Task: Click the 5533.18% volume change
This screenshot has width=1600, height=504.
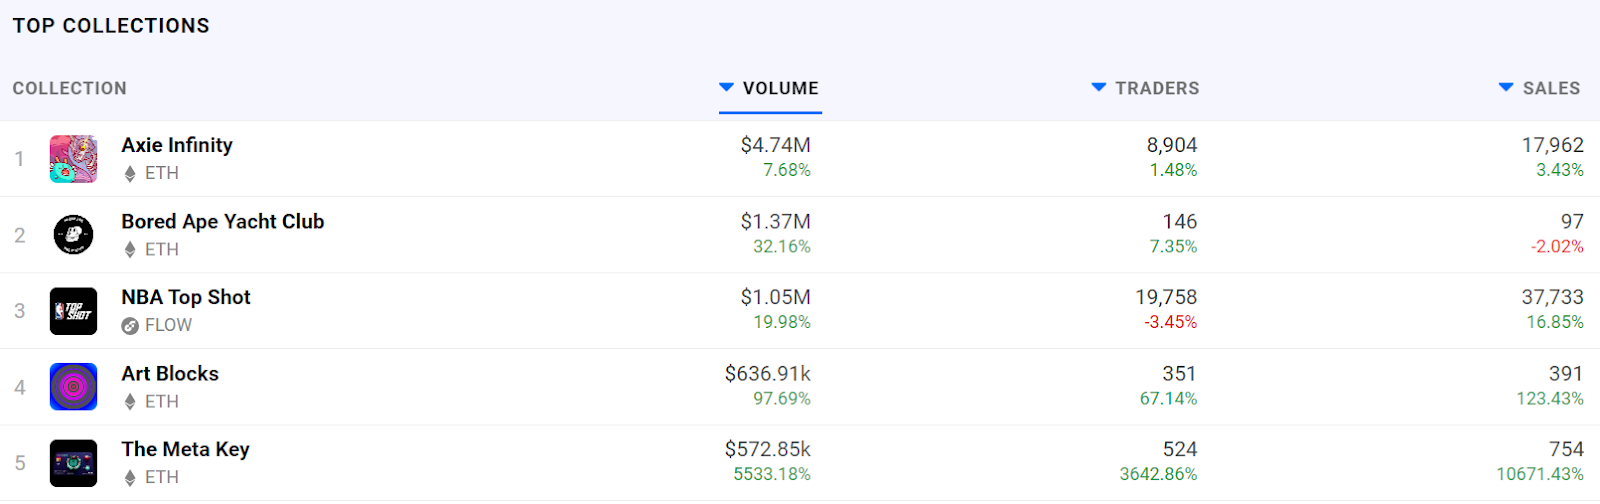Action: click(x=772, y=474)
